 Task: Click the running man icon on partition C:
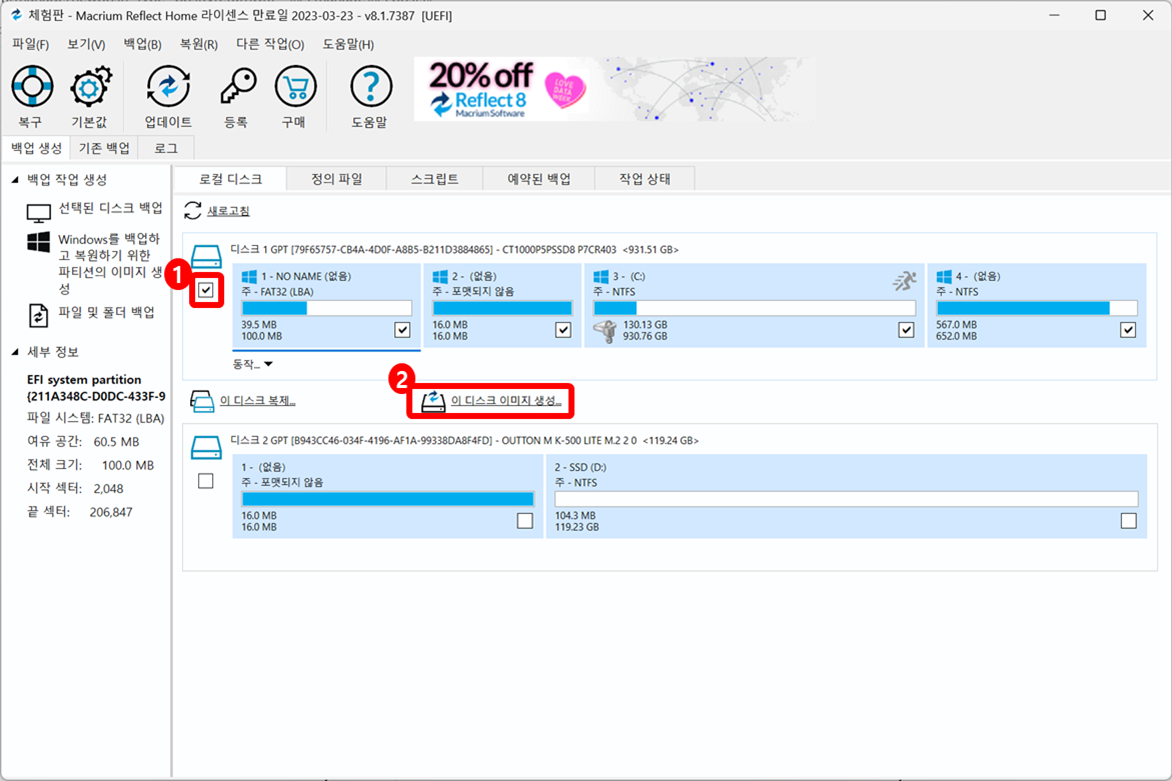[x=904, y=281]
